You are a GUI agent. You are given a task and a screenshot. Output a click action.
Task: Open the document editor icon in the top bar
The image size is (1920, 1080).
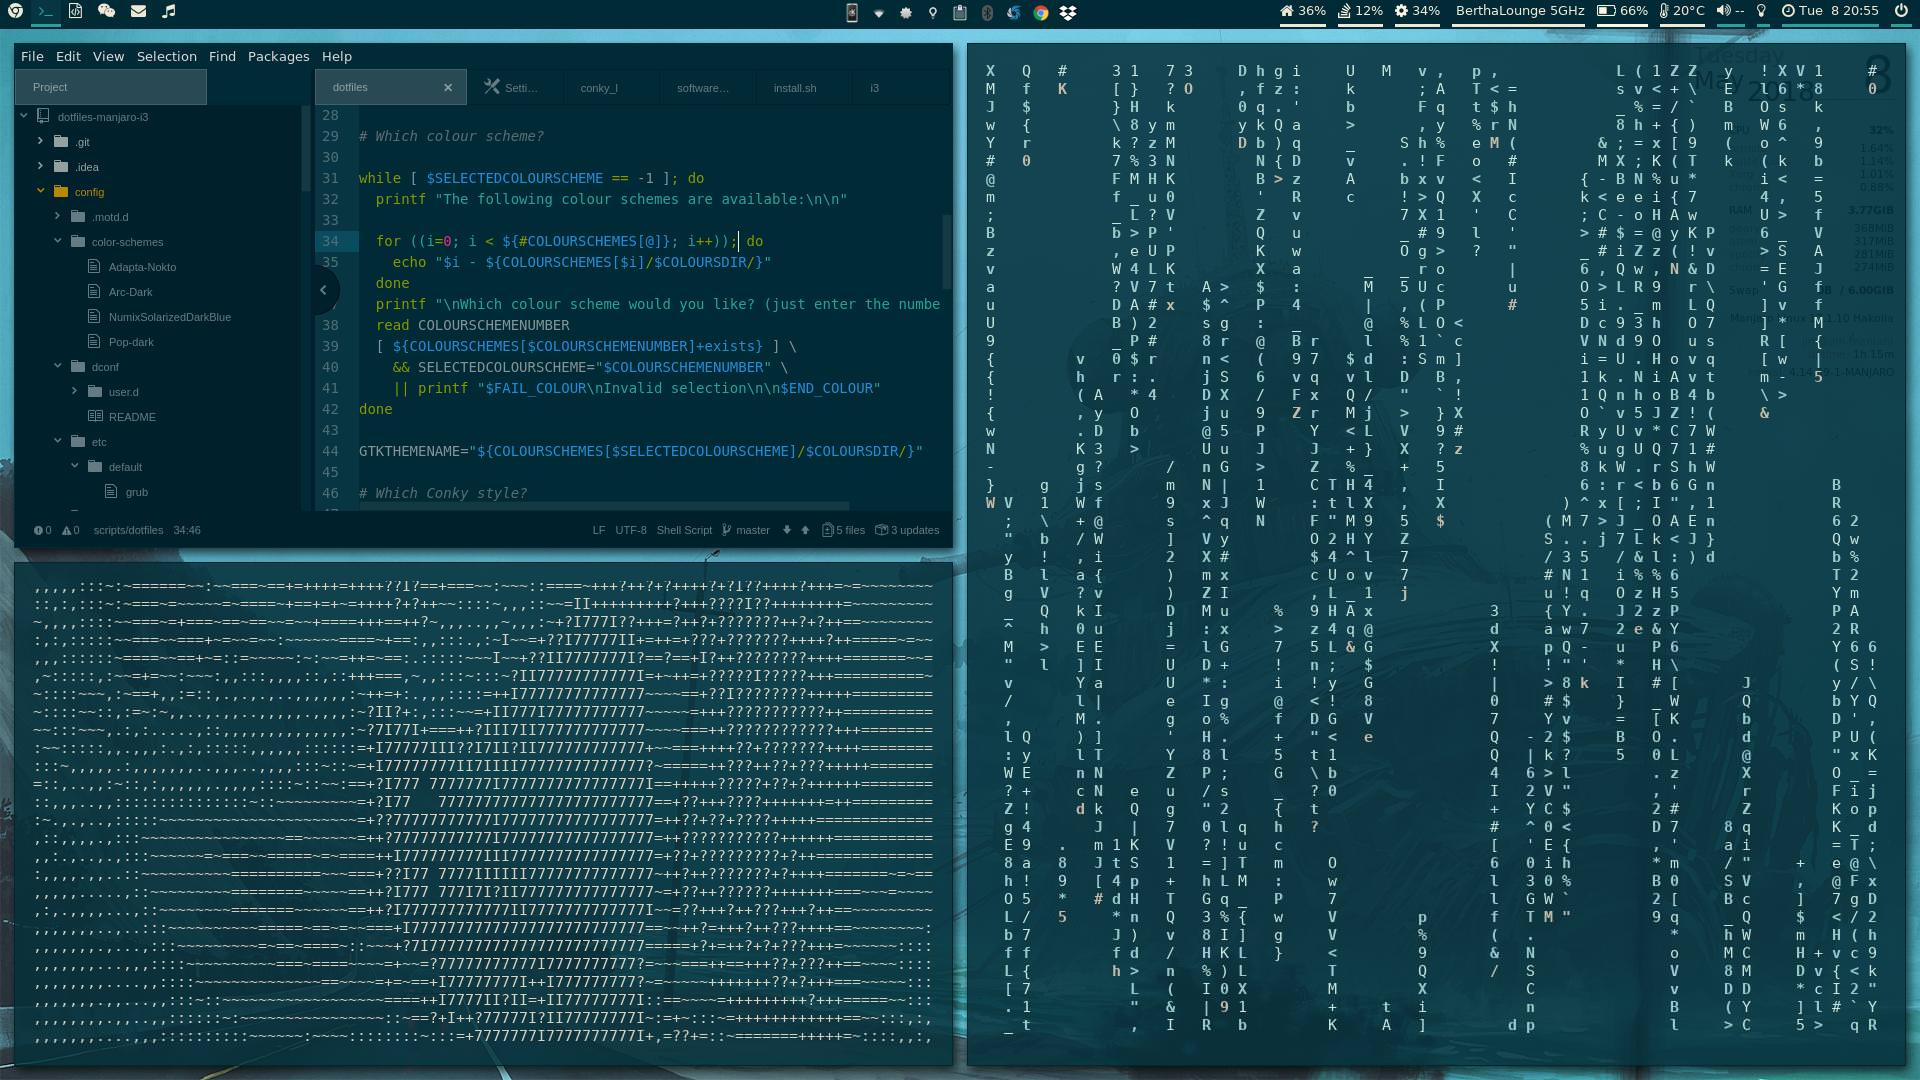[x=76, y=11]
